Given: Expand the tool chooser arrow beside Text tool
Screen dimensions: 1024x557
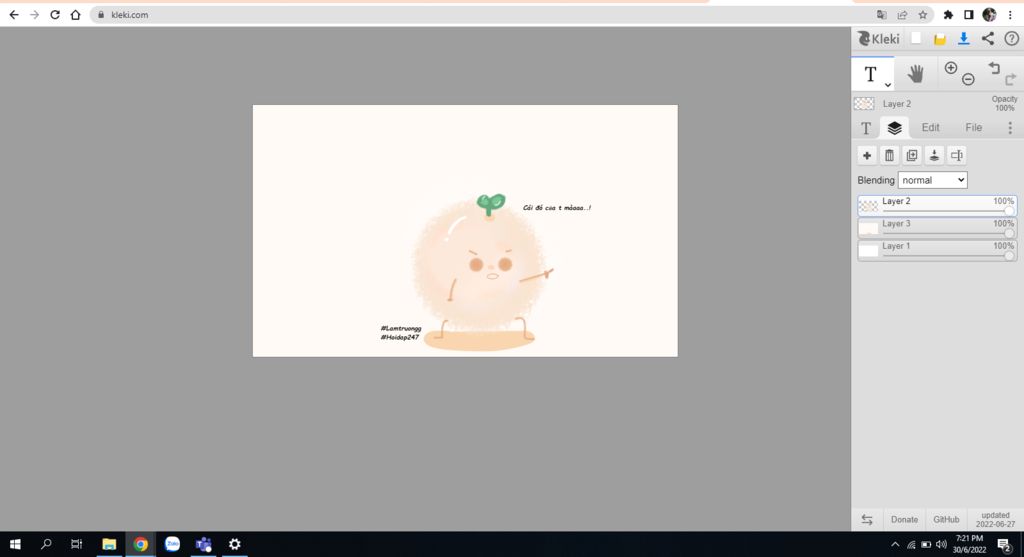Looking at the screenshot, I should click(888, 85).
